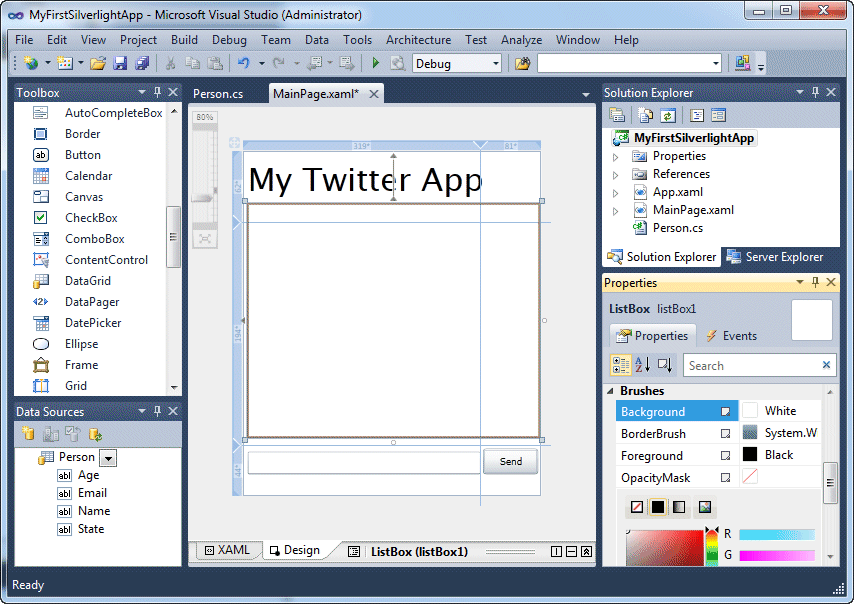Image resolution: width=854 pixels, height=604 pixels.
Task: Click the red color picker gradient area
Action: [664, 547]
